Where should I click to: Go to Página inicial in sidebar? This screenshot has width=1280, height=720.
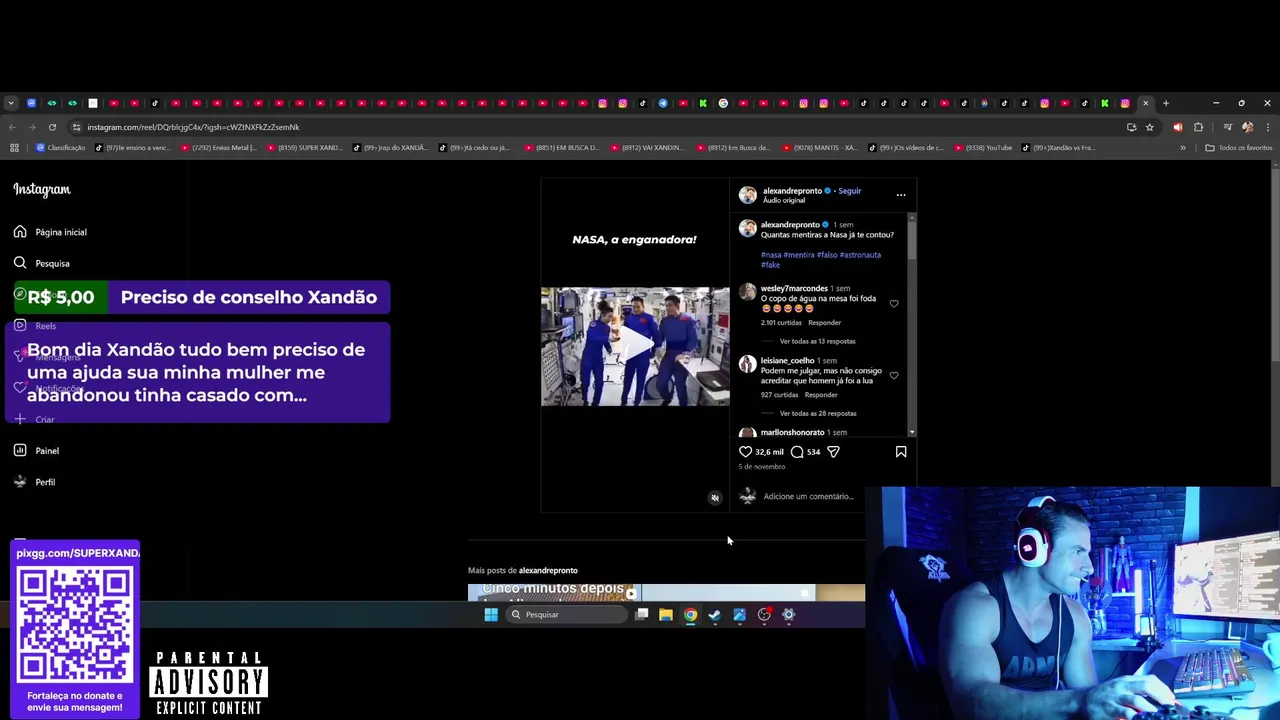(50, 232)
